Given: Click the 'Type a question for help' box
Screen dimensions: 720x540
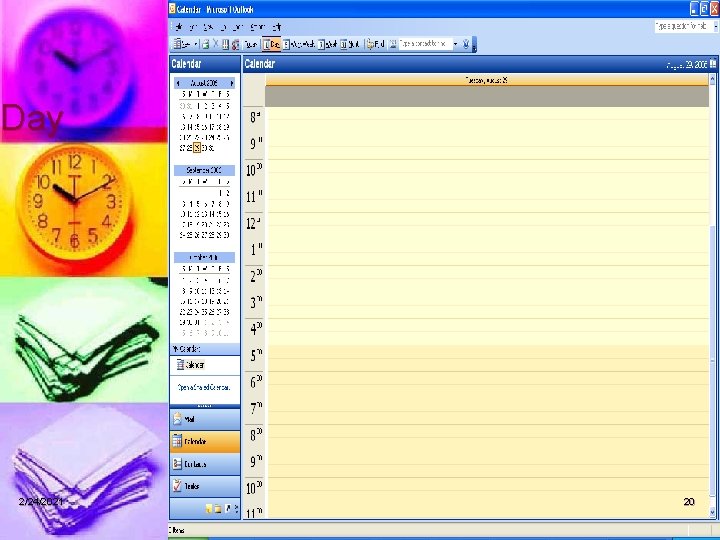Looking at the screenshot, I should tap(684, 26).
